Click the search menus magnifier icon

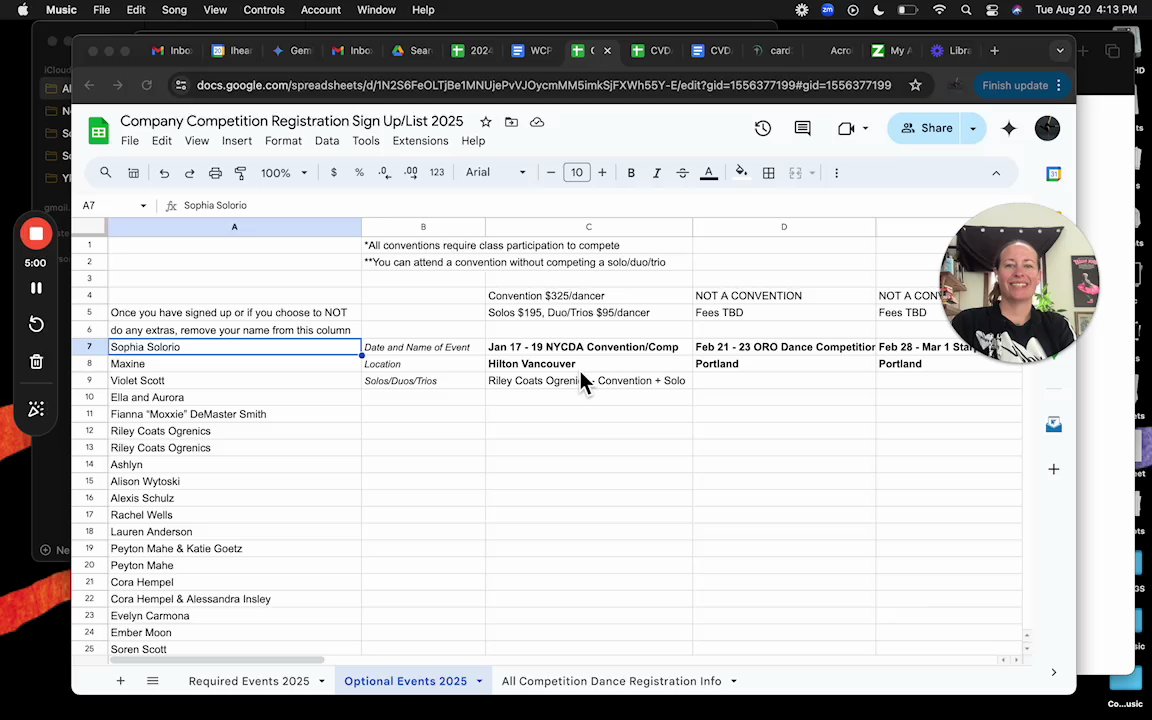[106, 173]
